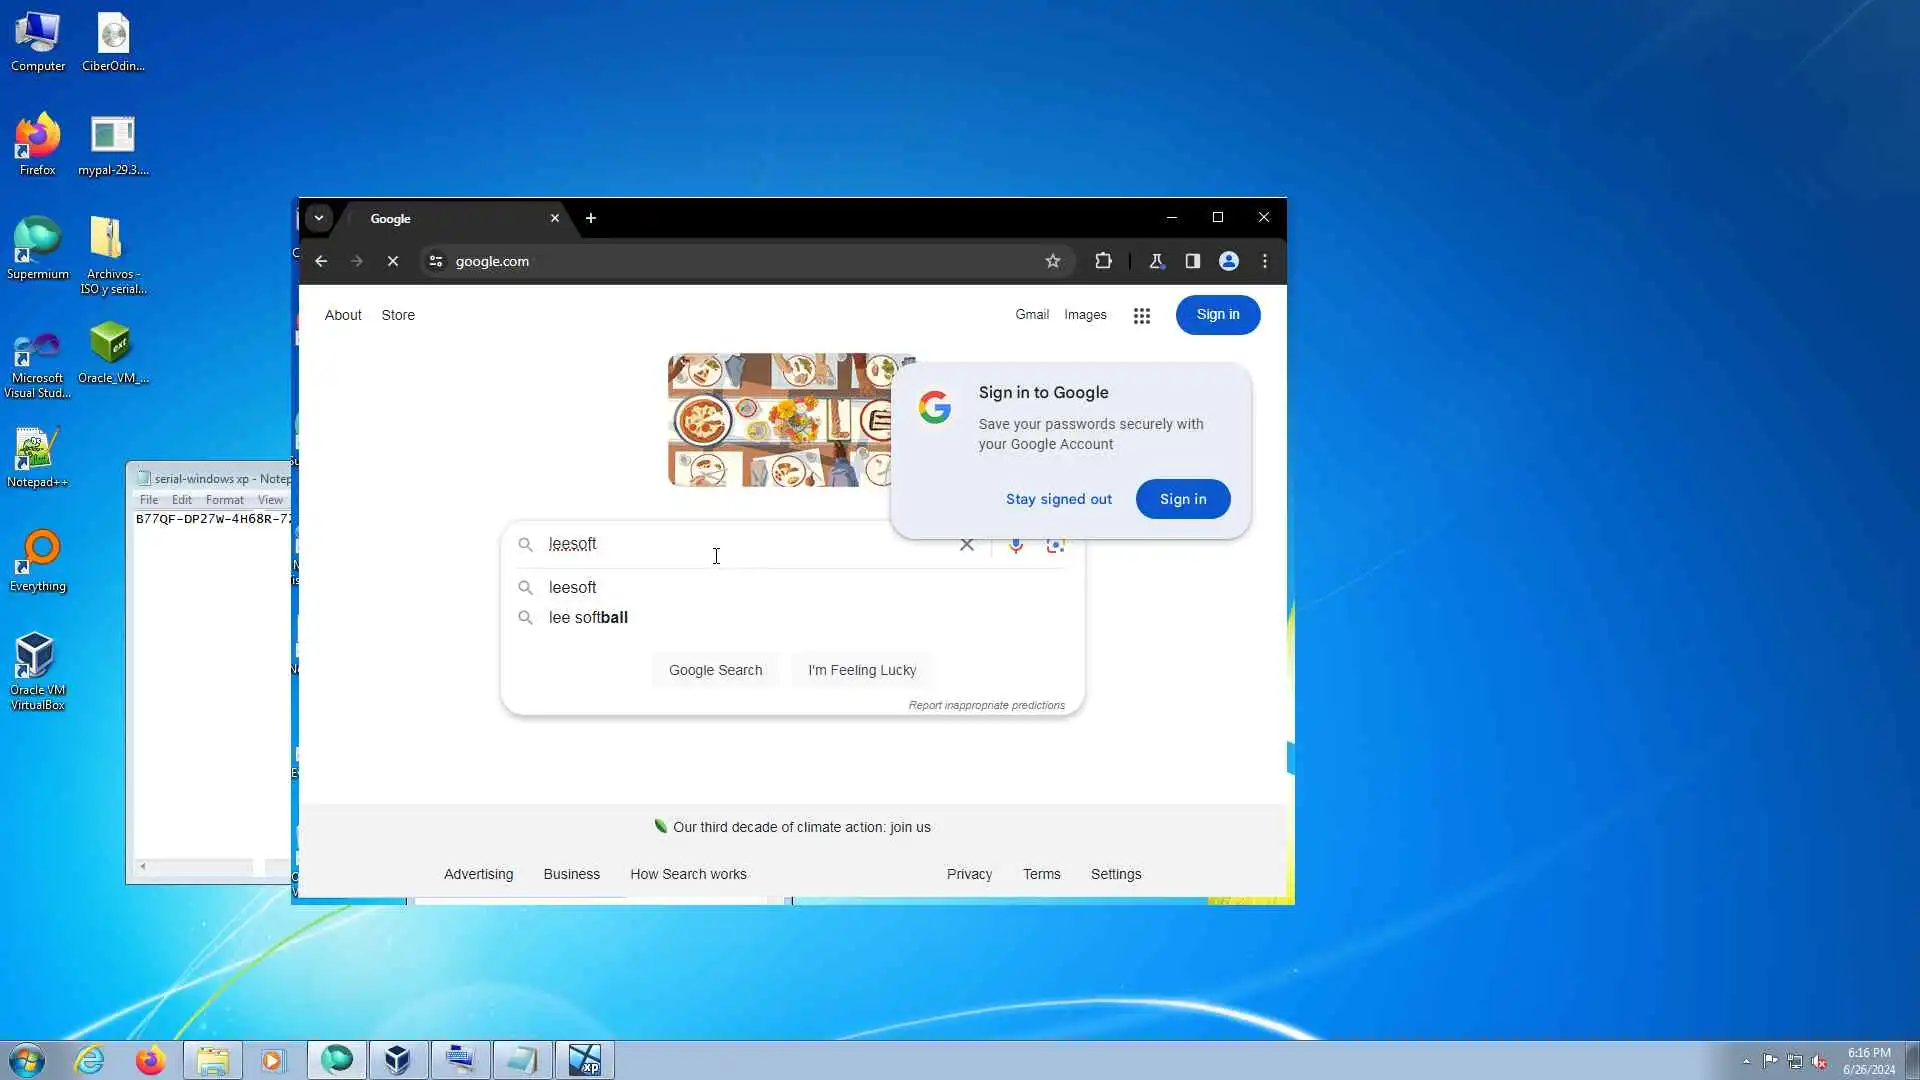Stop page loading button

[392, 261]
